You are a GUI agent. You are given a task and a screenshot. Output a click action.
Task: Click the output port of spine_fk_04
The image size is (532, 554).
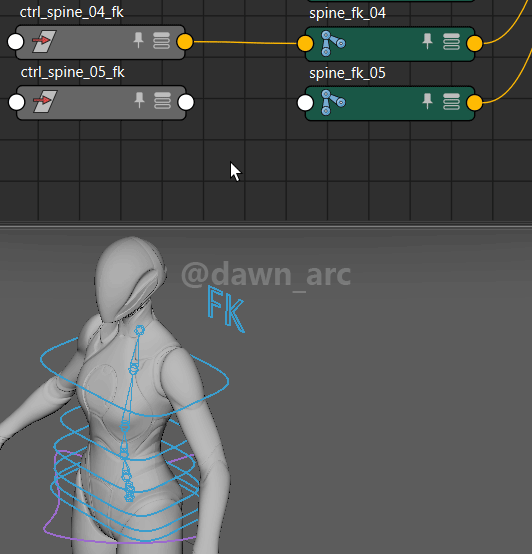pos(474,43)
